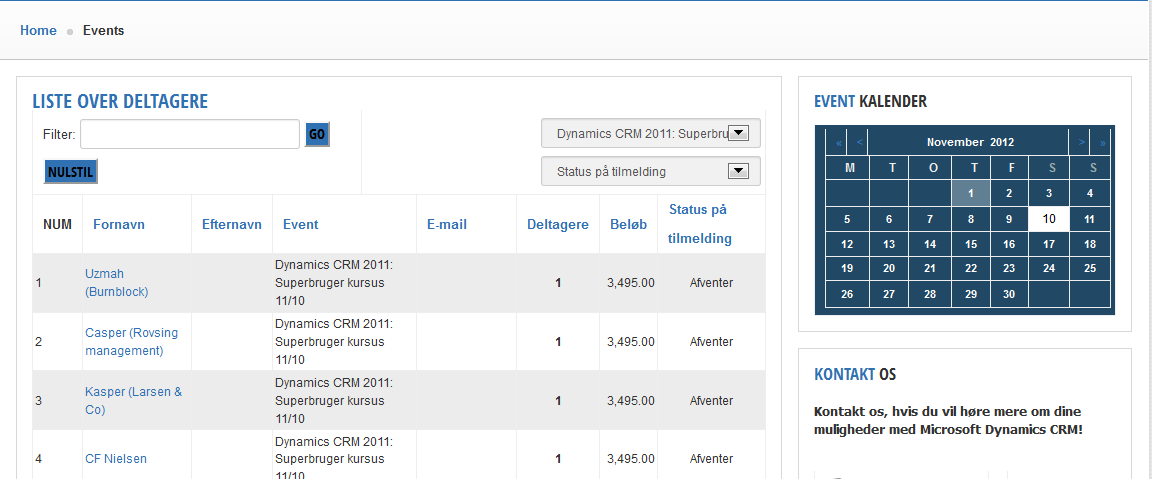Advance calendar to next year
The width and height of the screenshot is (1152, 479).
coord(1102,143)
